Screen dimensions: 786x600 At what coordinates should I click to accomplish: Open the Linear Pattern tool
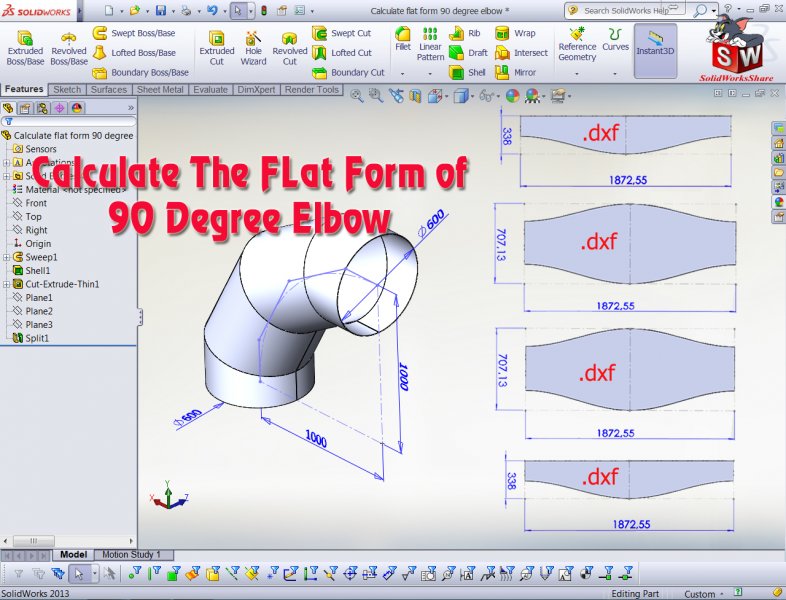[430, 44]
